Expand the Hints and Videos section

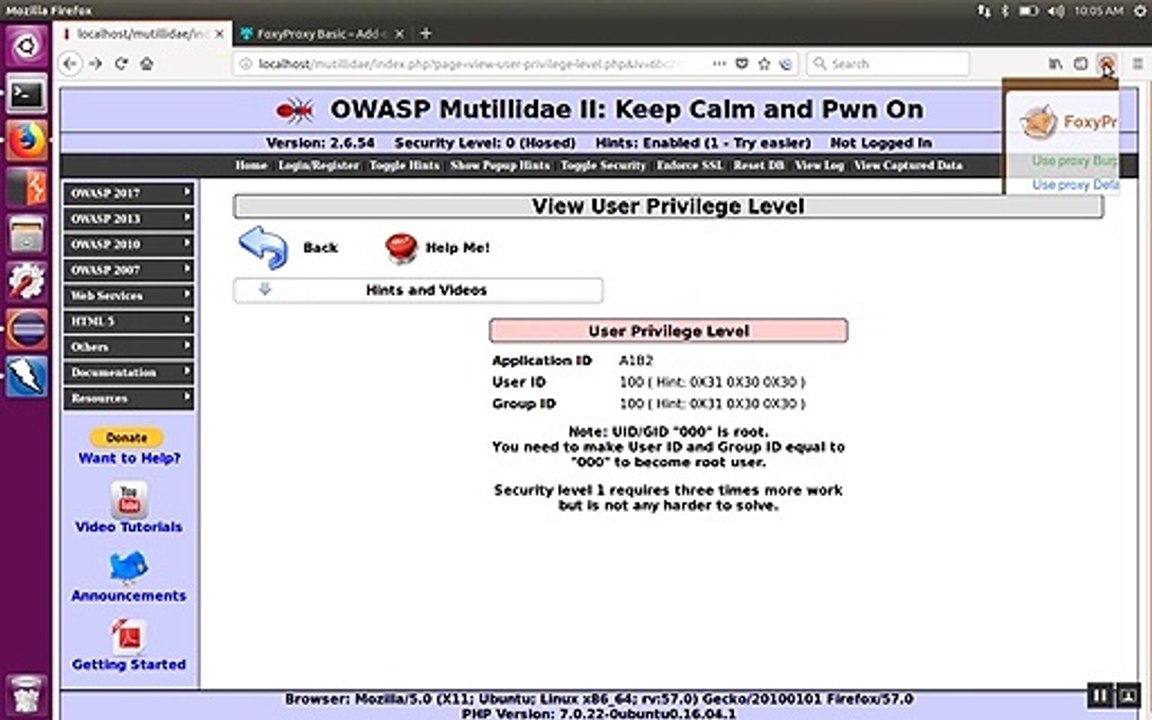(x=418, y=290)
